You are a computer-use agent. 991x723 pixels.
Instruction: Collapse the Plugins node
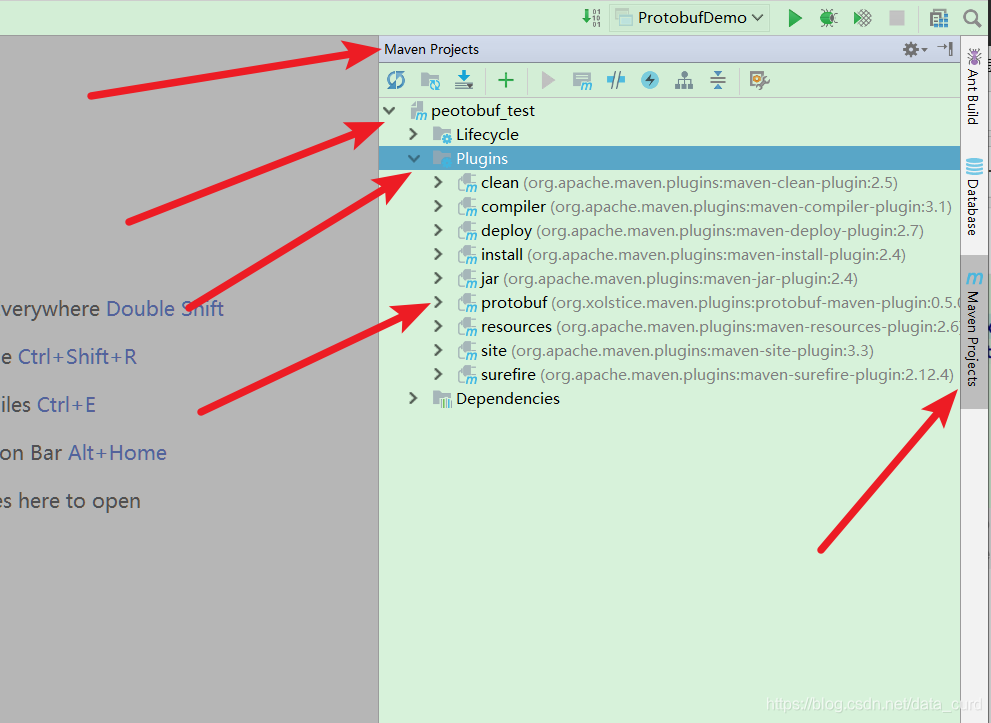tap(414, 159)
